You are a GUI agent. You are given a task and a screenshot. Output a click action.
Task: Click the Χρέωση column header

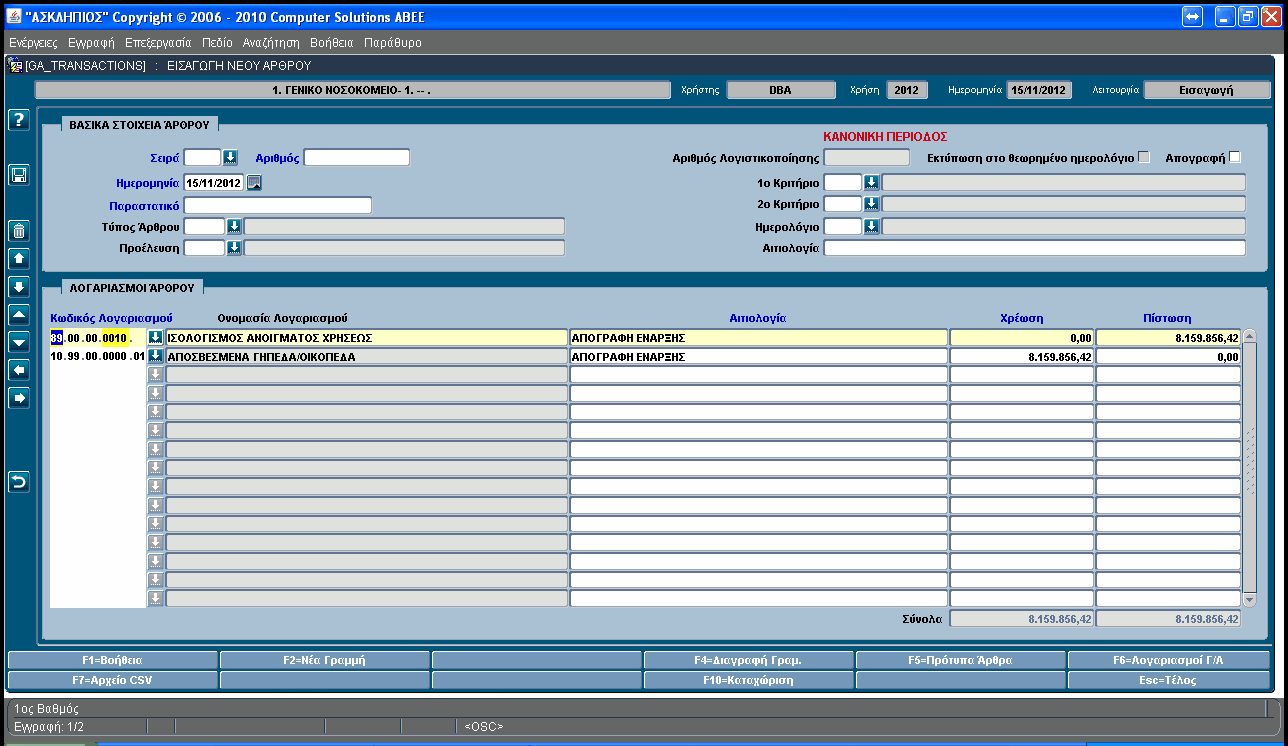coord(1022,318)
